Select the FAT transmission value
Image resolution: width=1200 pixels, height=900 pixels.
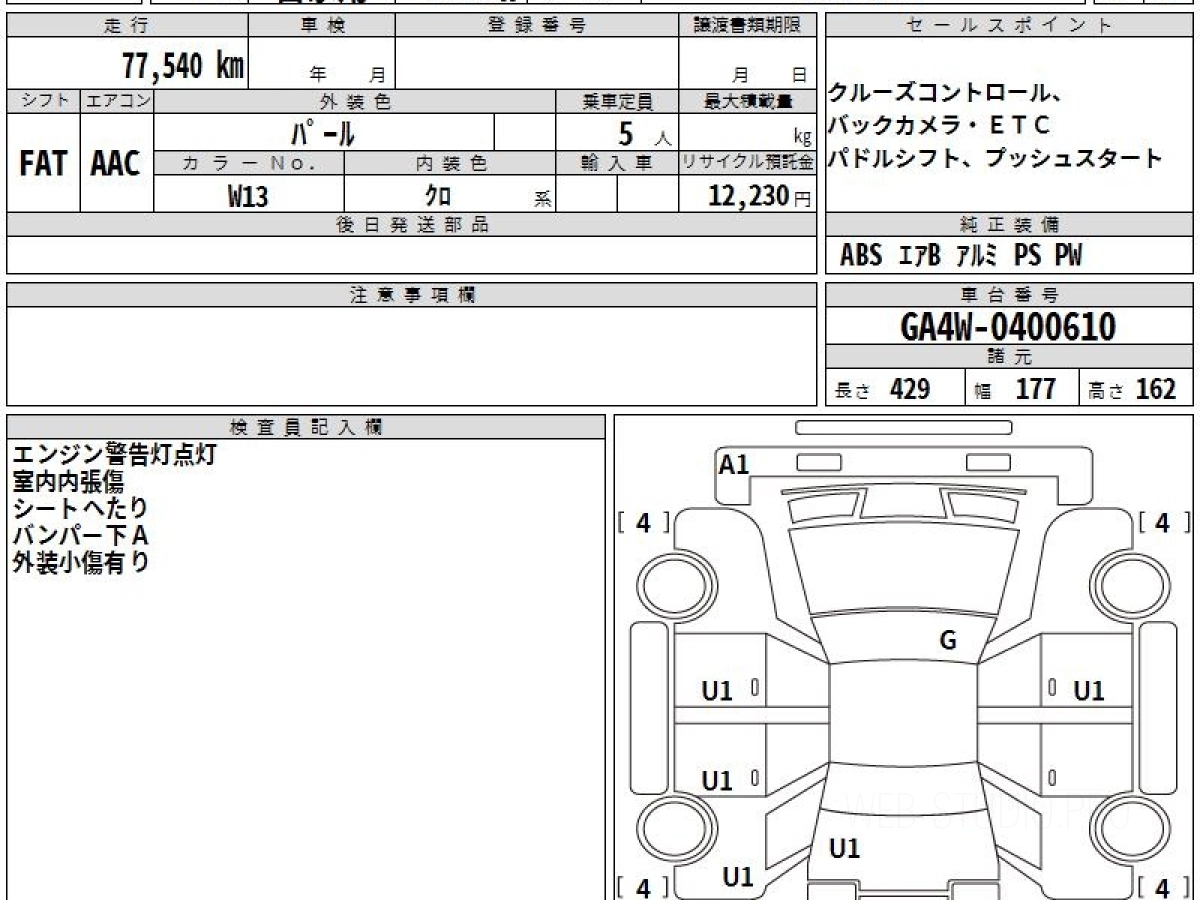[43, 163]
